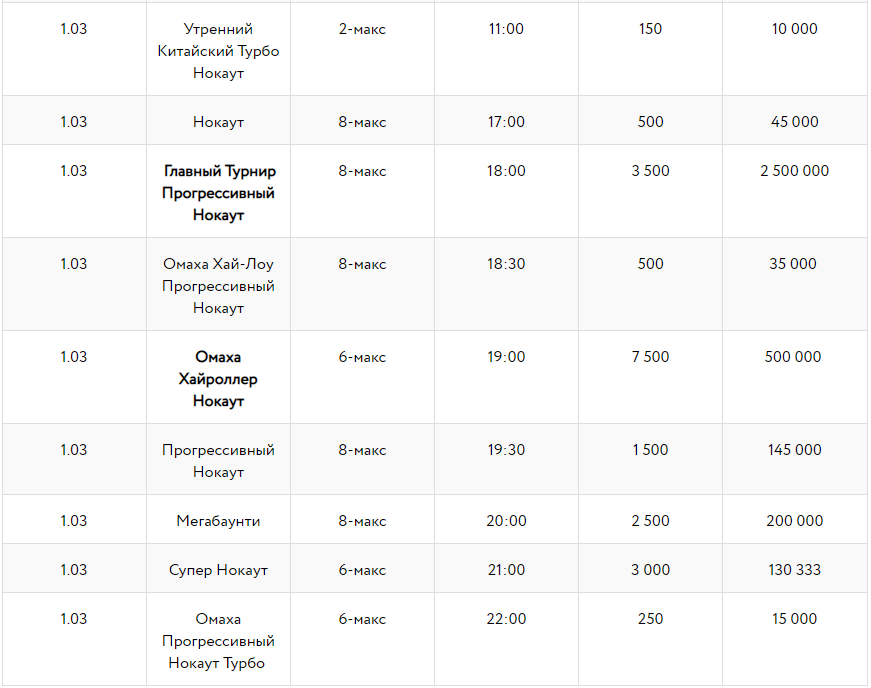Select the 19:30 start time cell

[x=506, y=450]
